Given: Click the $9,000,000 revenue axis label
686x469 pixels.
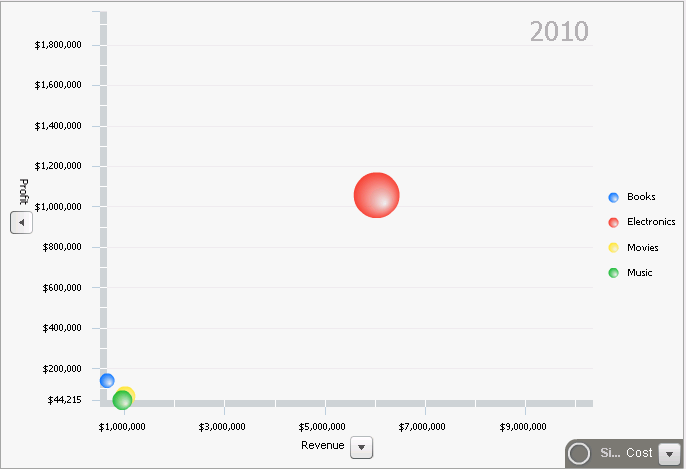Looking at the screenshot, I should tap(523, 427).
